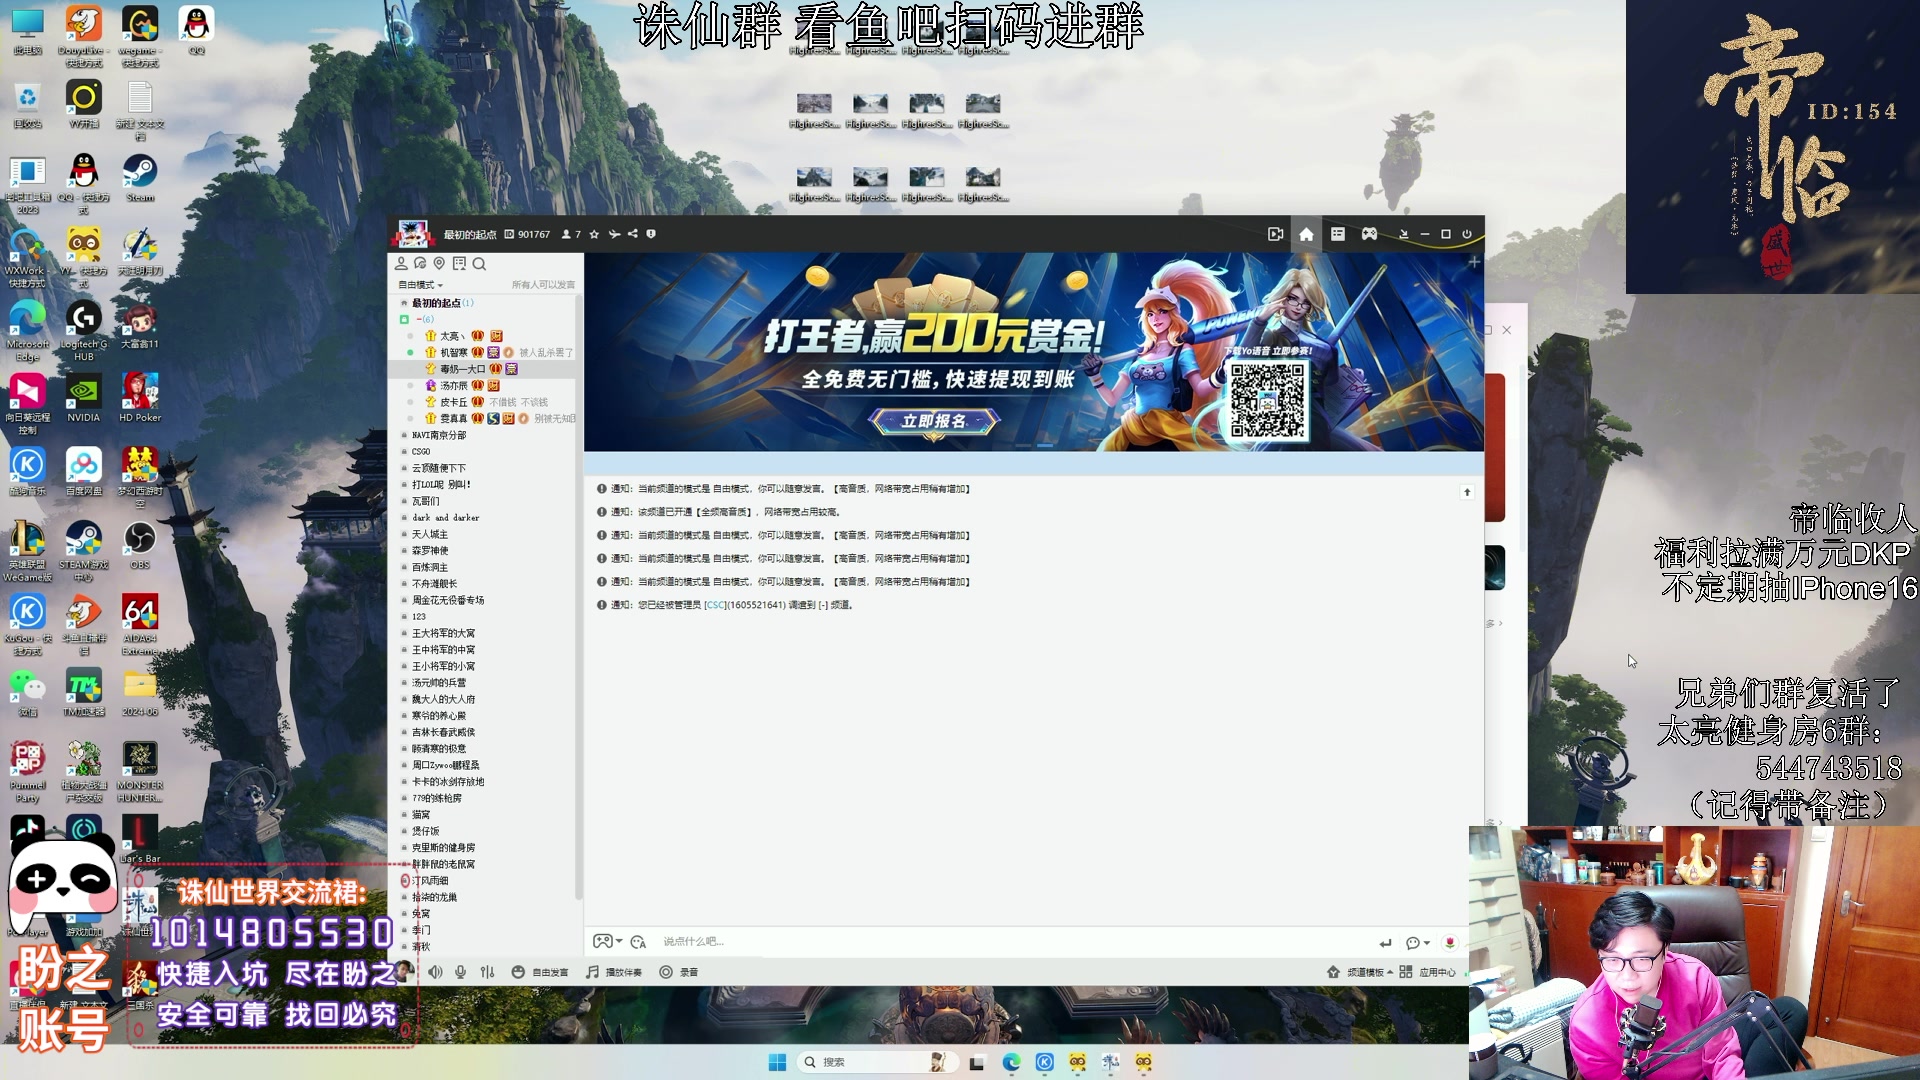Click the shield report icon in title bar
1920x1080 pixels.
(651, 234)
